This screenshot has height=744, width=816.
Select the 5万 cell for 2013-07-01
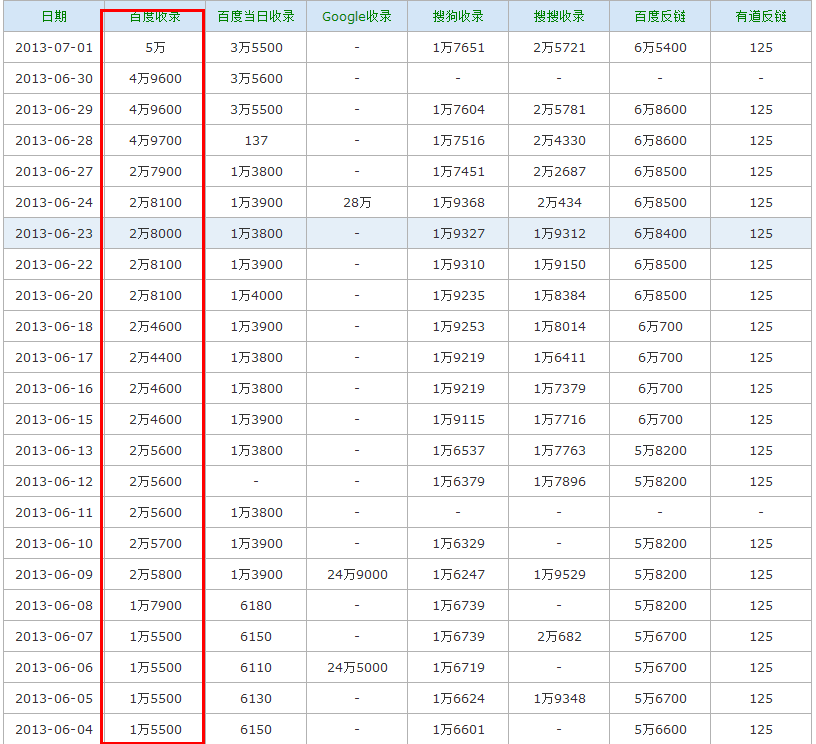tap(155, 48)
